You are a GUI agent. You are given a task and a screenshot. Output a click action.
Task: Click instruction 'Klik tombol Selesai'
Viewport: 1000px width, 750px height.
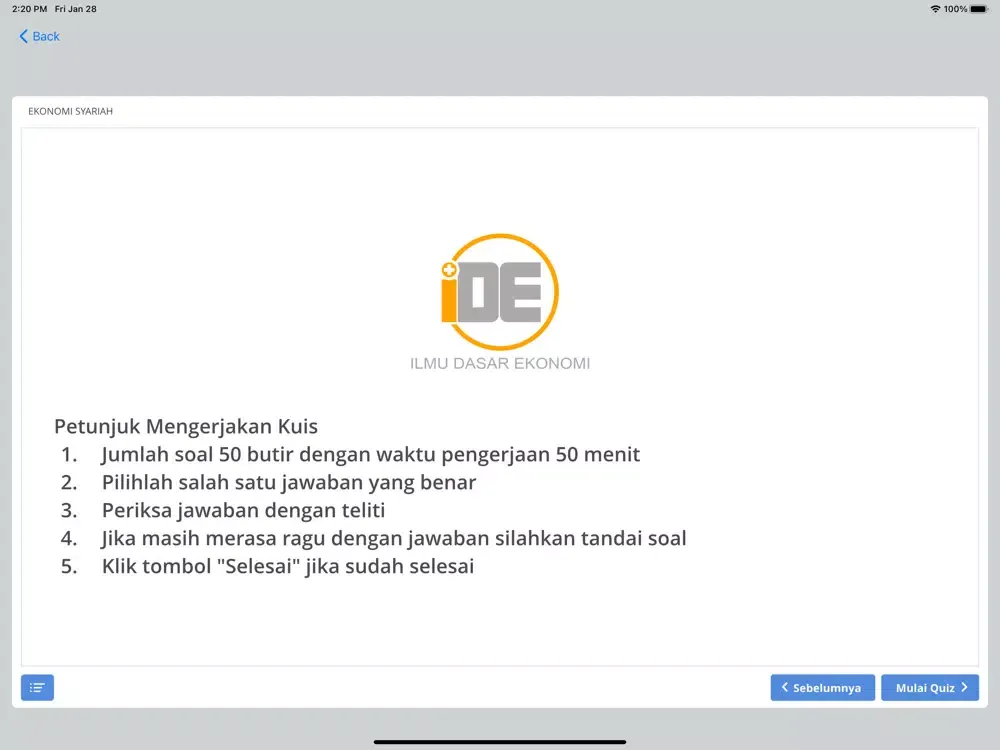(x=288, y=566)
